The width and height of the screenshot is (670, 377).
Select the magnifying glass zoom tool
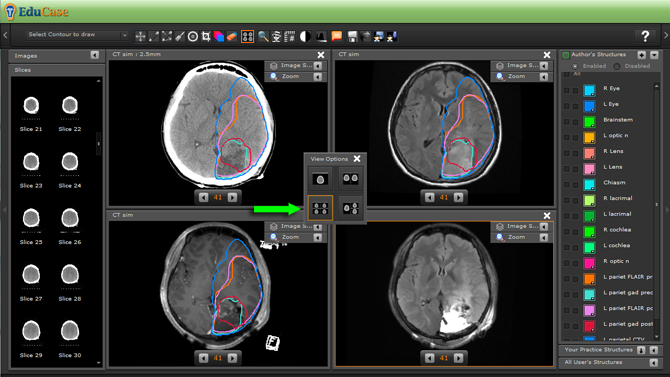[263, 36]
